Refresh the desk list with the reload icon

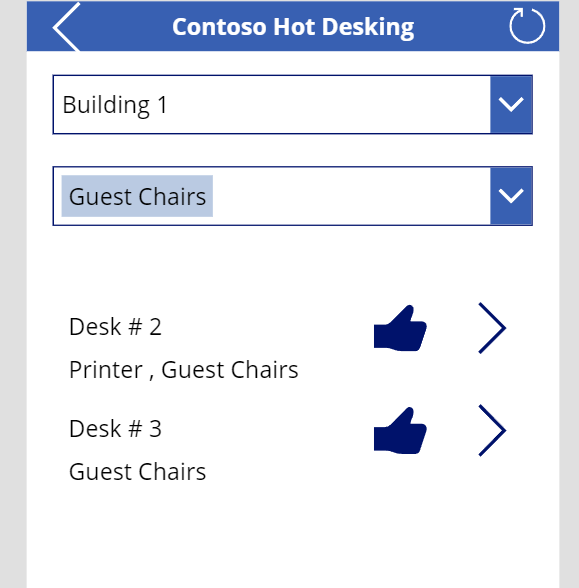(x=527, y=26)
